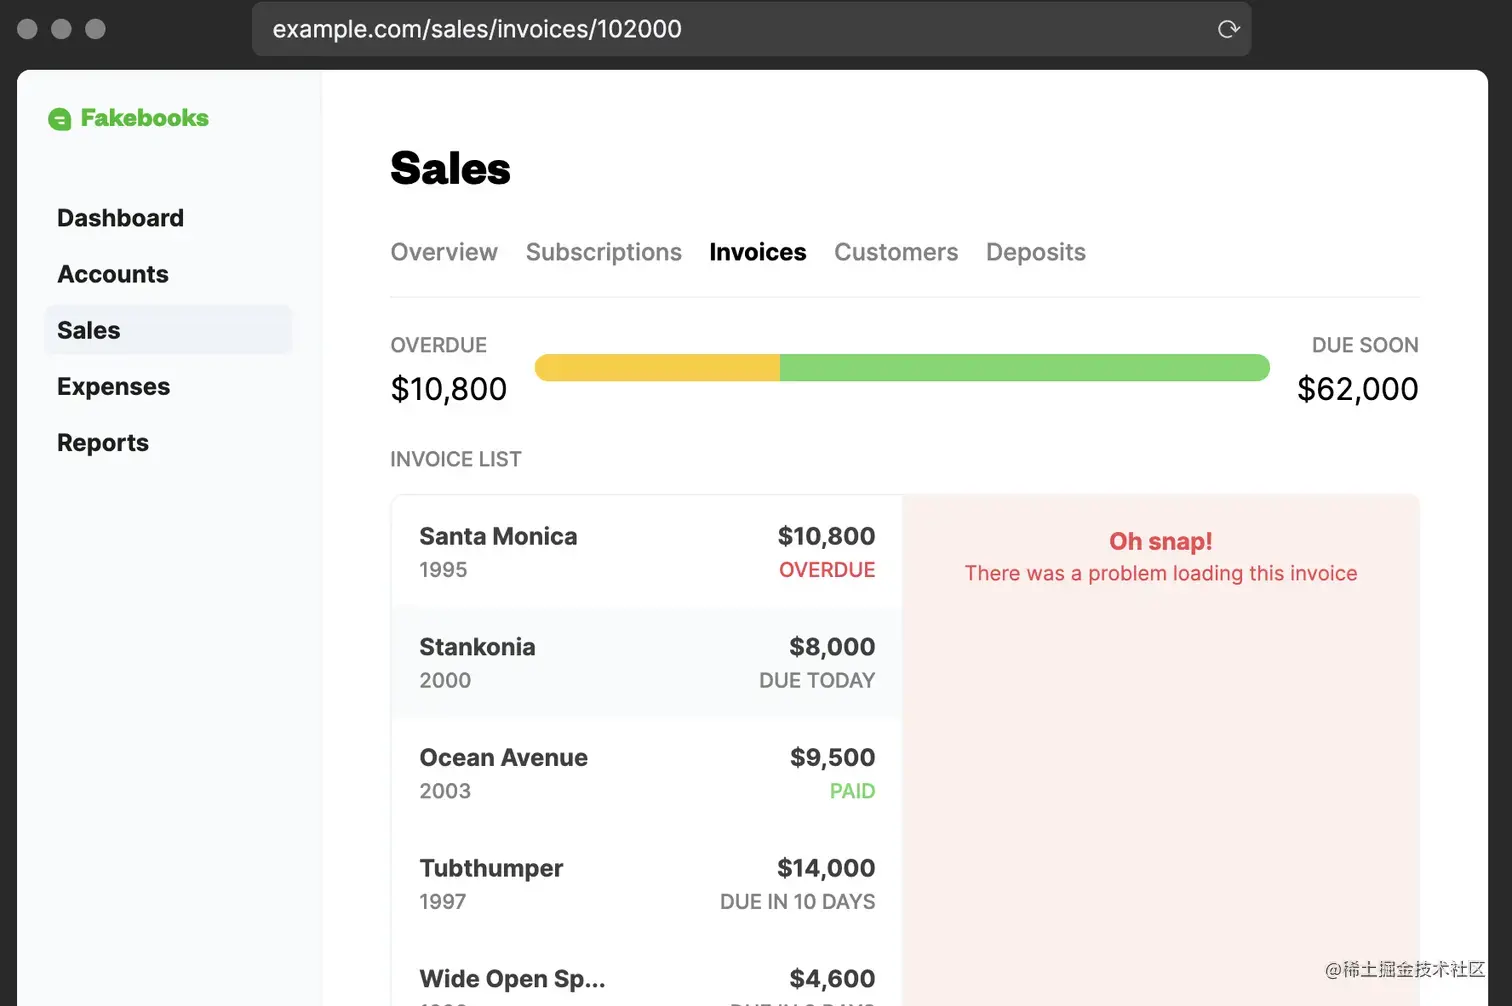1512x1006 pixels.
Task: Open the Ocean Avenue invoice
Action: [647, 773]
